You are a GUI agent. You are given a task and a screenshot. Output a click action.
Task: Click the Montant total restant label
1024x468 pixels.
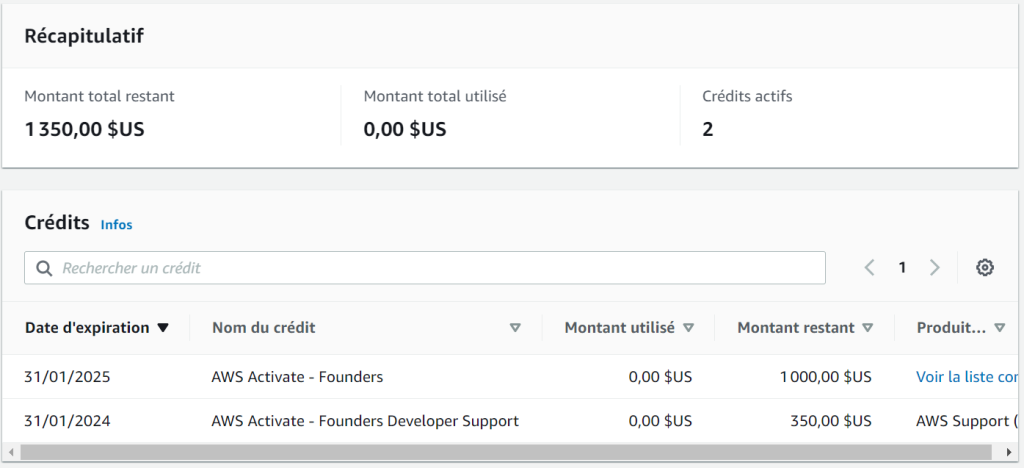[99, 97]
